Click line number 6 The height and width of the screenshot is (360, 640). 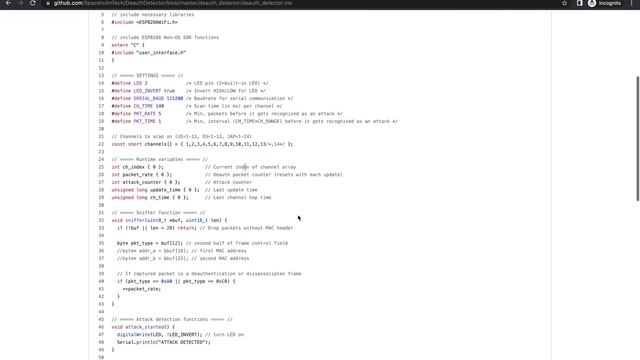102,22
